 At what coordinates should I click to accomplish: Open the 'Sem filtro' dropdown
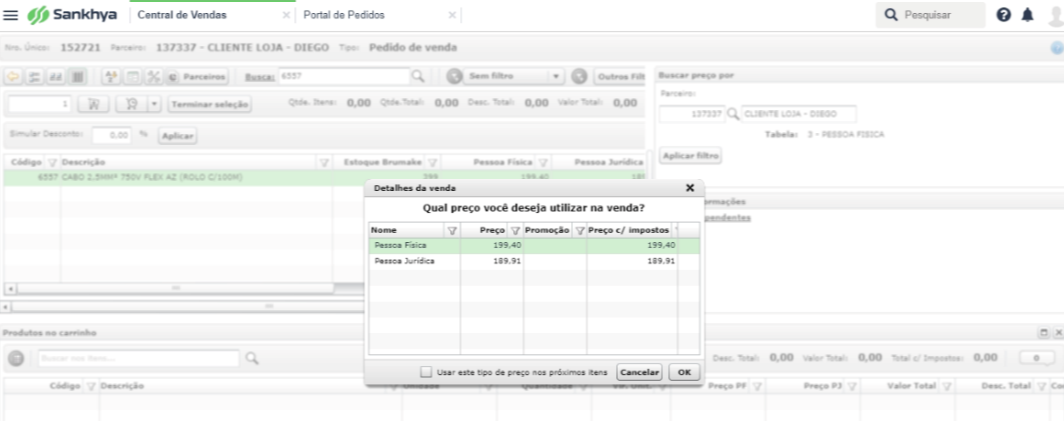tap(556, 76)
